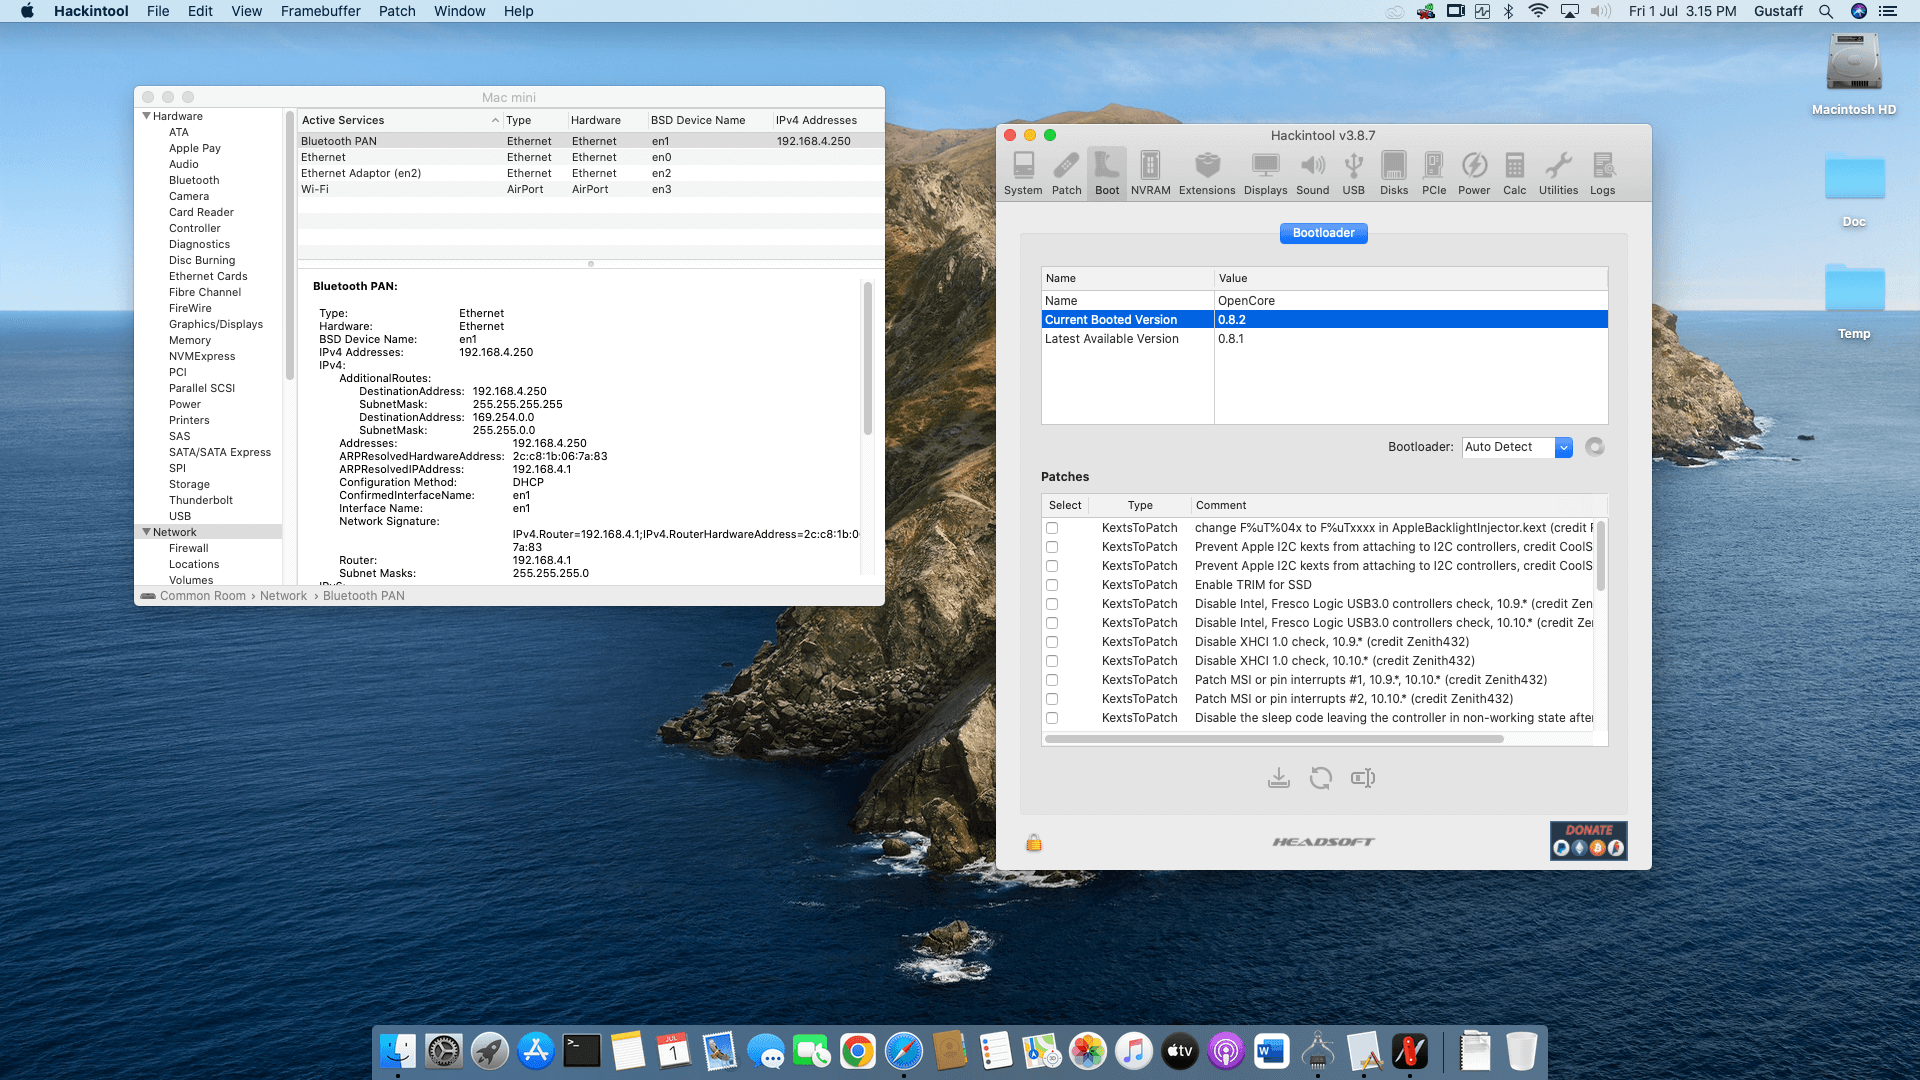This screenshot has width=1920, height=1080.
Task: Collapse the Network section in the sidebar
Action: click(x=146, y=531)
